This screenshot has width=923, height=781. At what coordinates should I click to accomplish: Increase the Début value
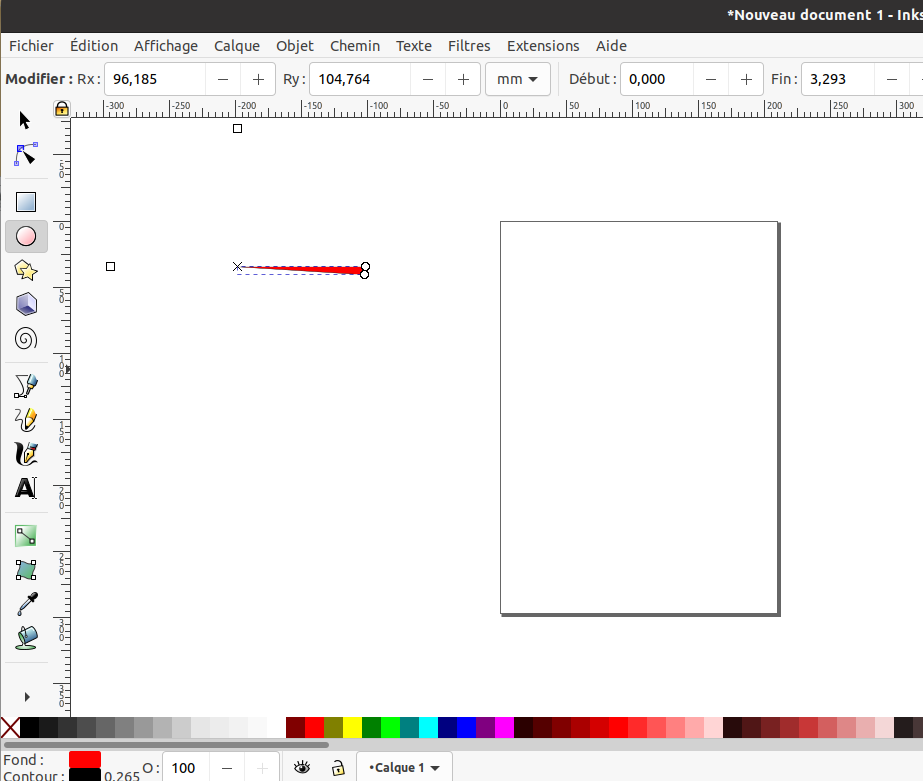pos(746,79)
